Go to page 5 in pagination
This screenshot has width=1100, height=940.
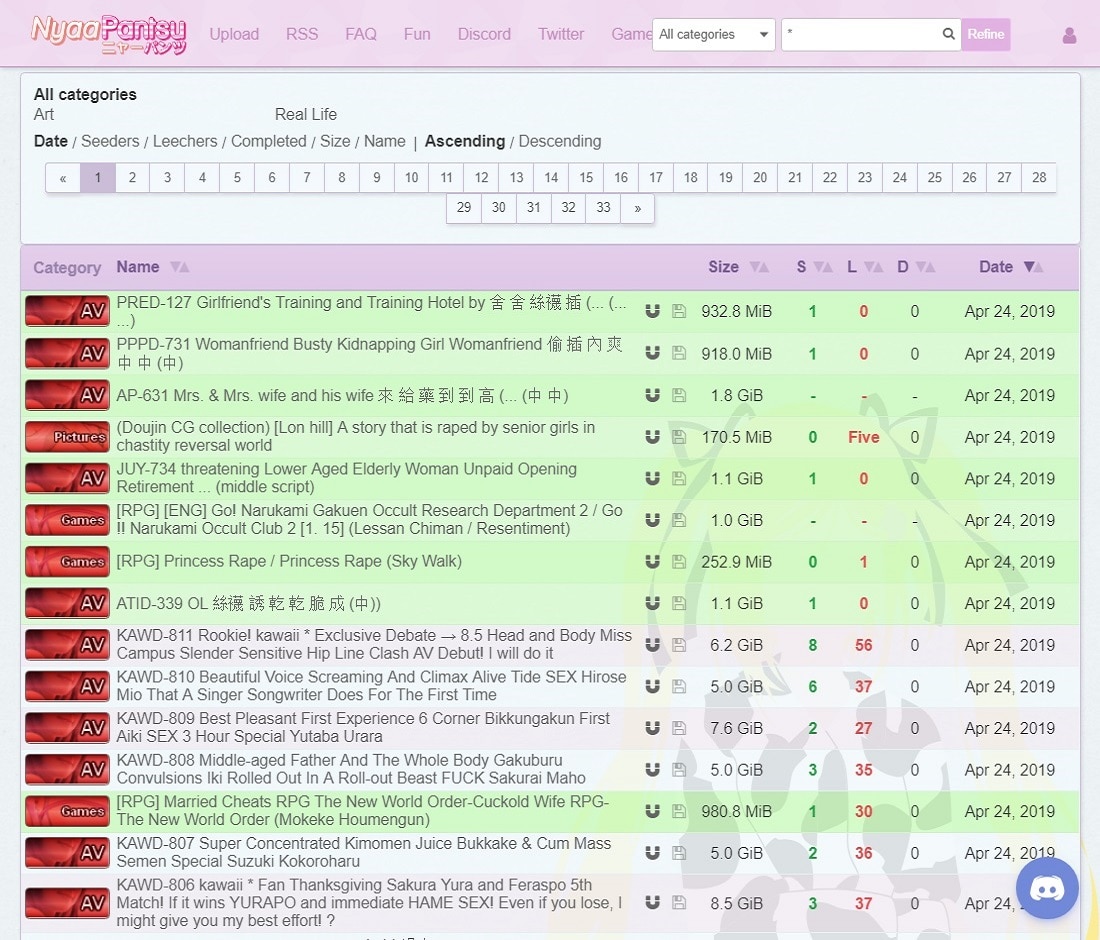coord(237,177)
